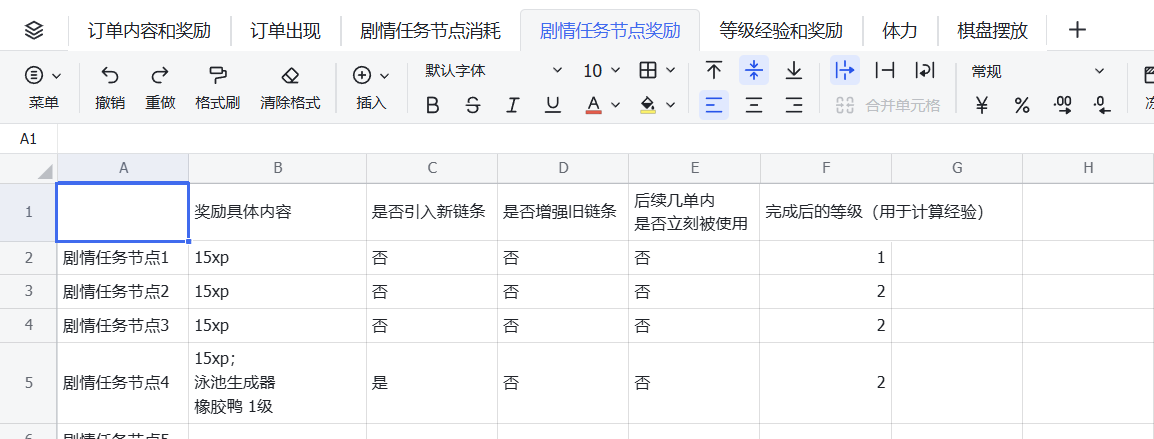Screen dimensions: 1154x439
Task: Select column F header
Action: click(826, 168)
